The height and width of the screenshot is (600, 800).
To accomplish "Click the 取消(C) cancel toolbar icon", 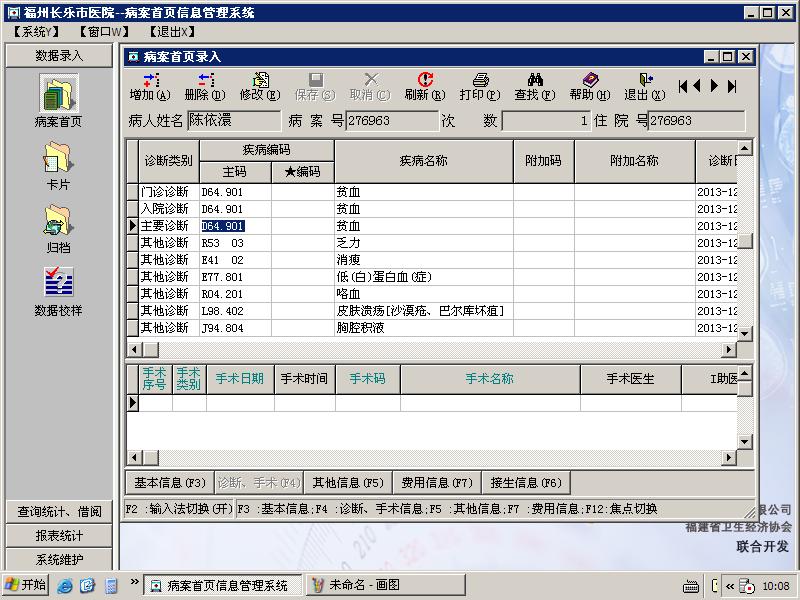I will (x=370, y=87).
